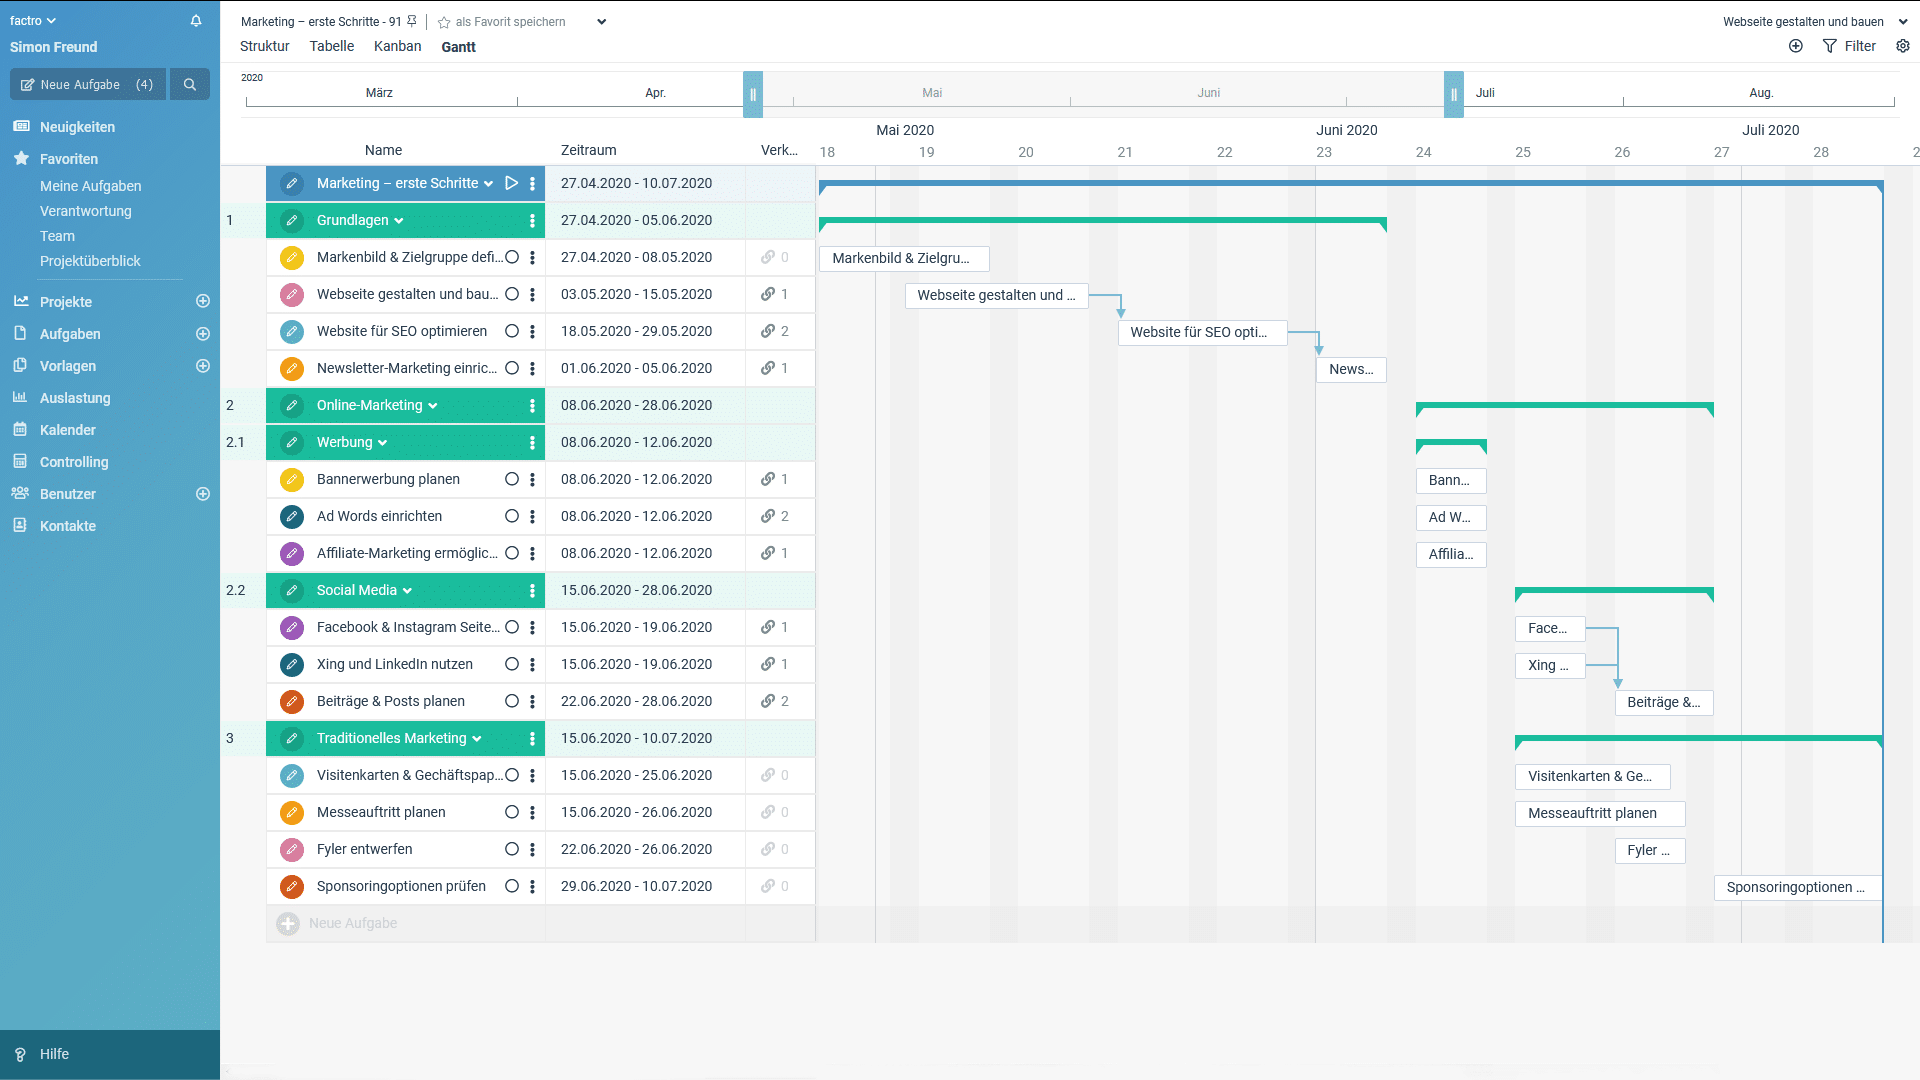
Task: Toggle status circle of Beiträge & Posts planen
Action: coord(512,701)
